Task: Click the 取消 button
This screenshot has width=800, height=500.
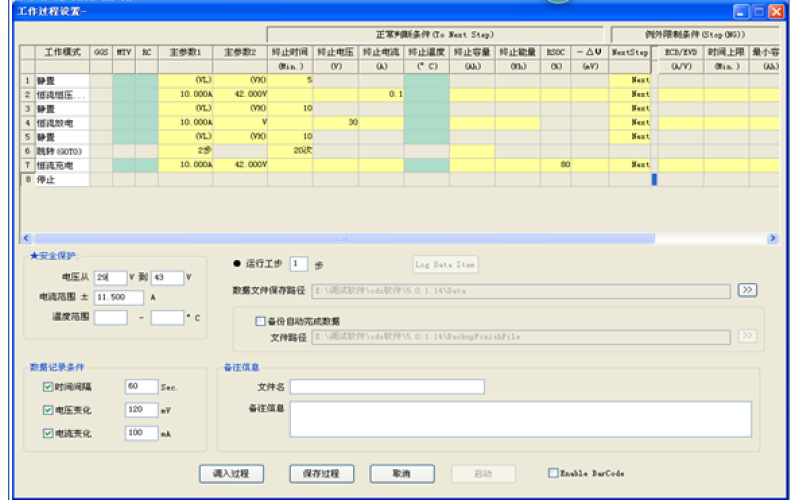Action: pyautogui.click(x=402, y=473)
